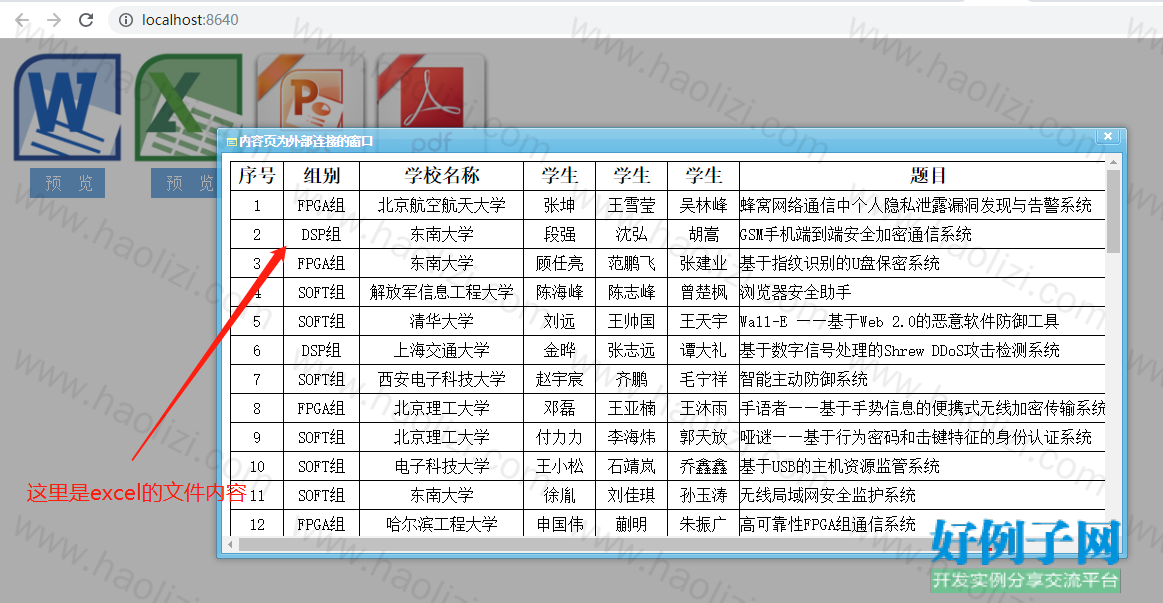Select cell 申国伟
This screenshot has width=1163, height=603.
559,523
